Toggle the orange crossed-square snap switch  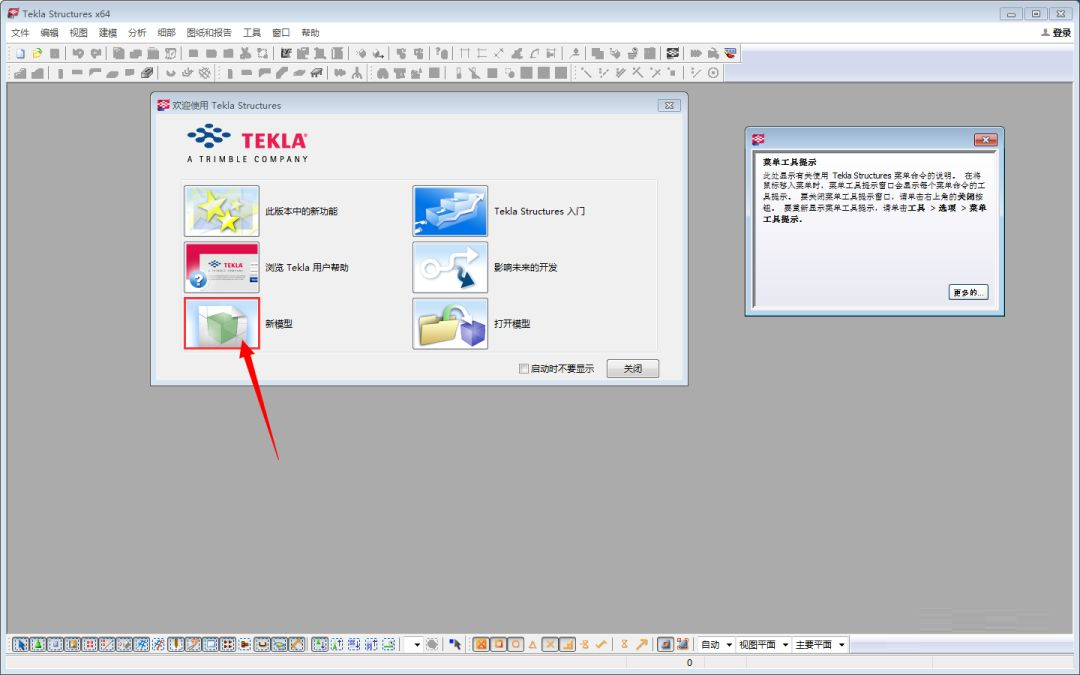[481, 645]
